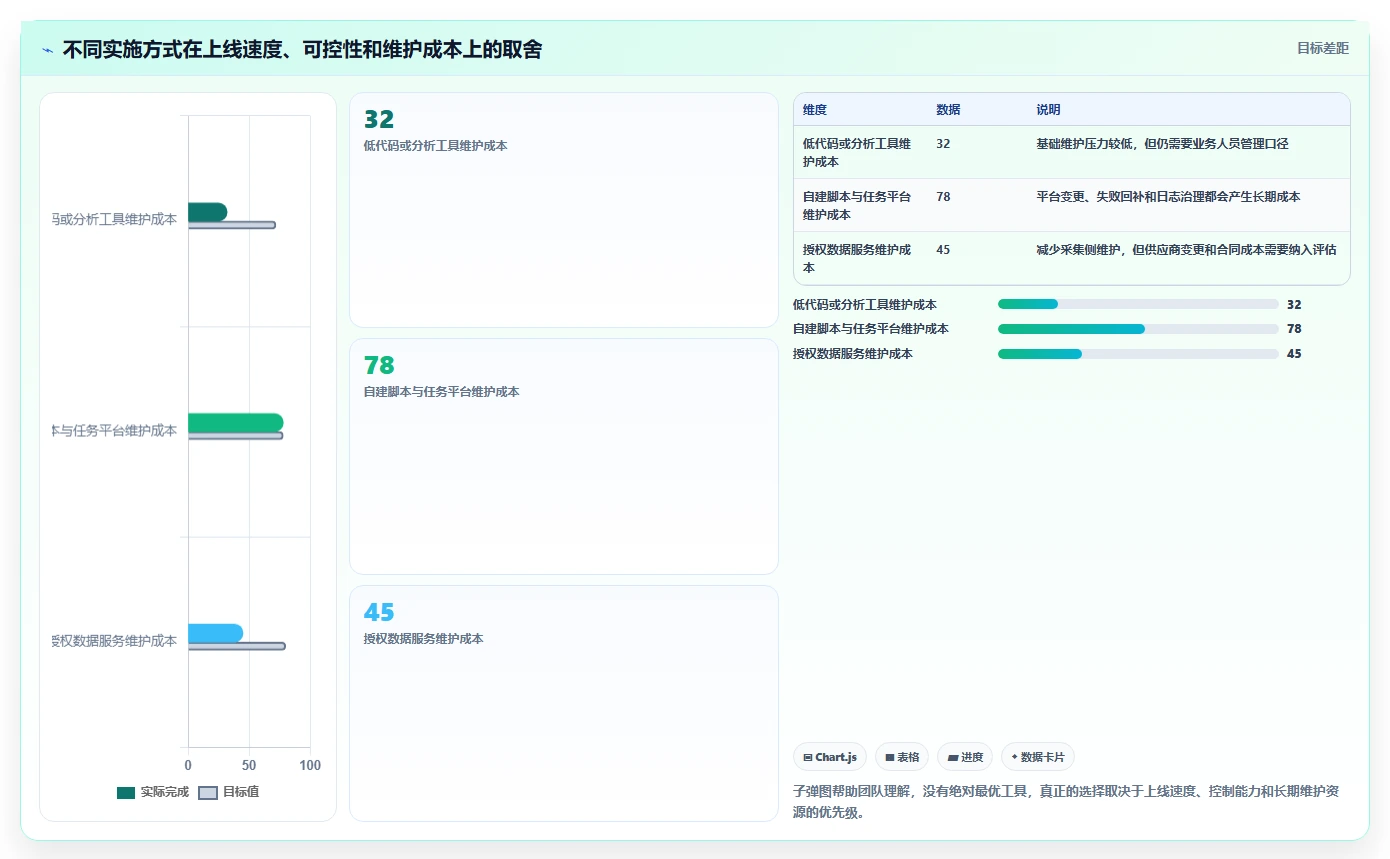Select the card showing value 78
The height and width of the screenshot is (859, 1390).
click(x=564, y=456)
